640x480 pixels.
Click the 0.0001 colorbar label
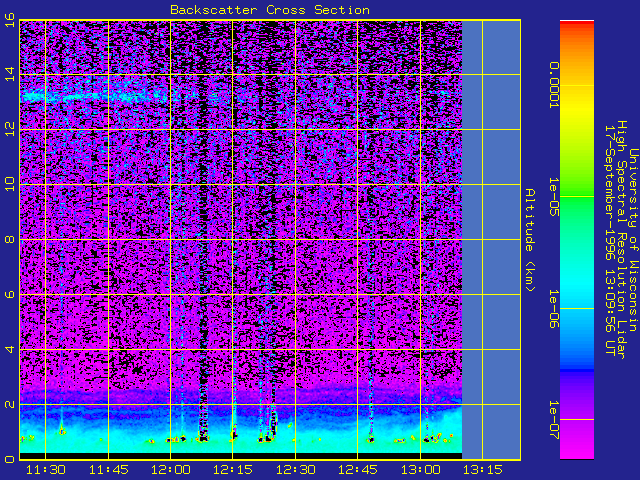click(553, 85)
